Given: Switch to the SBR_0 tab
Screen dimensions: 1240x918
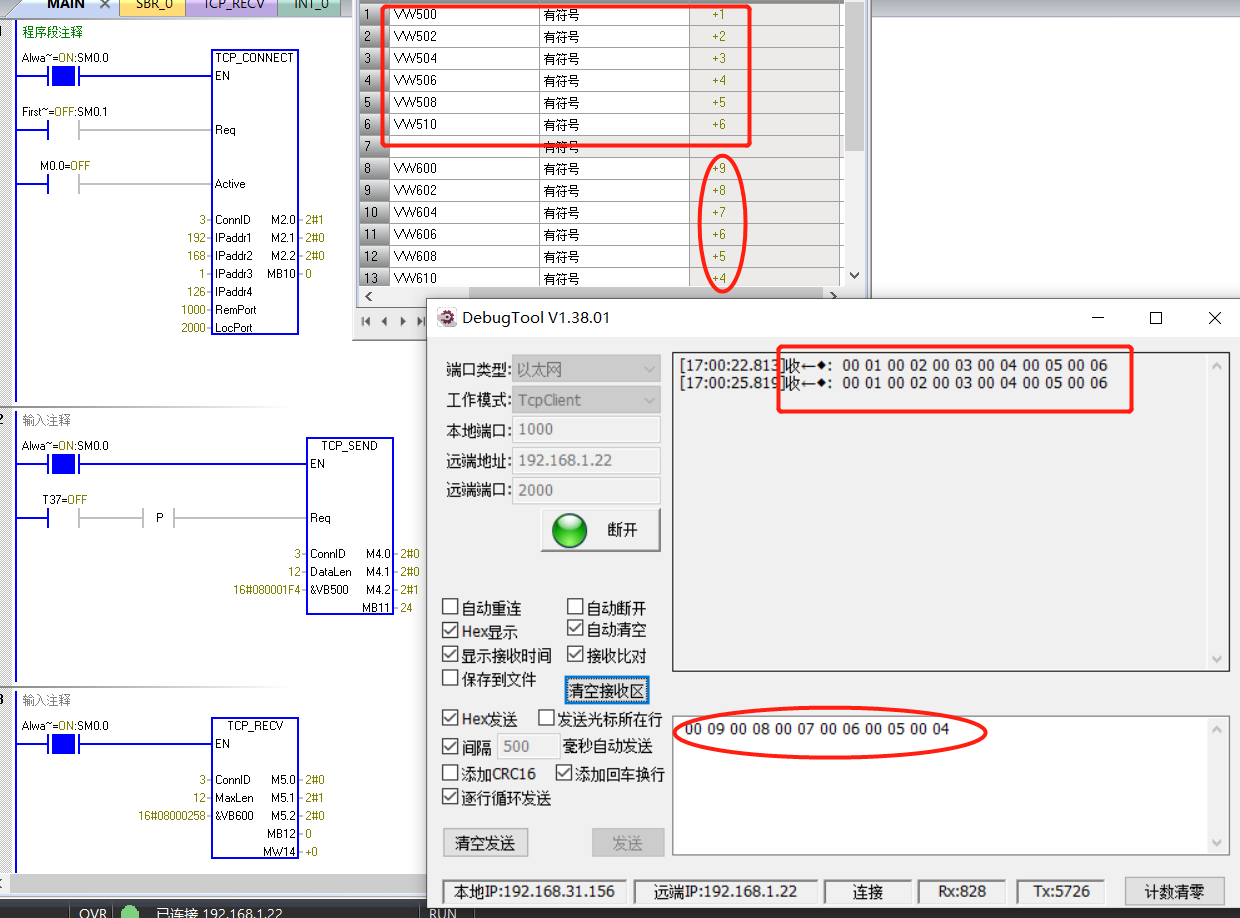Looking at the screenshot, I should (152, 7).
